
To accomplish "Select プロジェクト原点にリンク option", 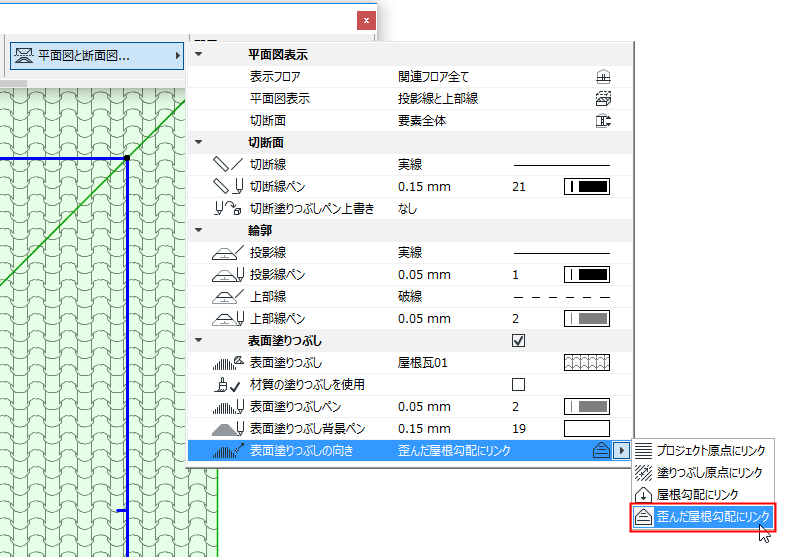I will click(703, 450).
